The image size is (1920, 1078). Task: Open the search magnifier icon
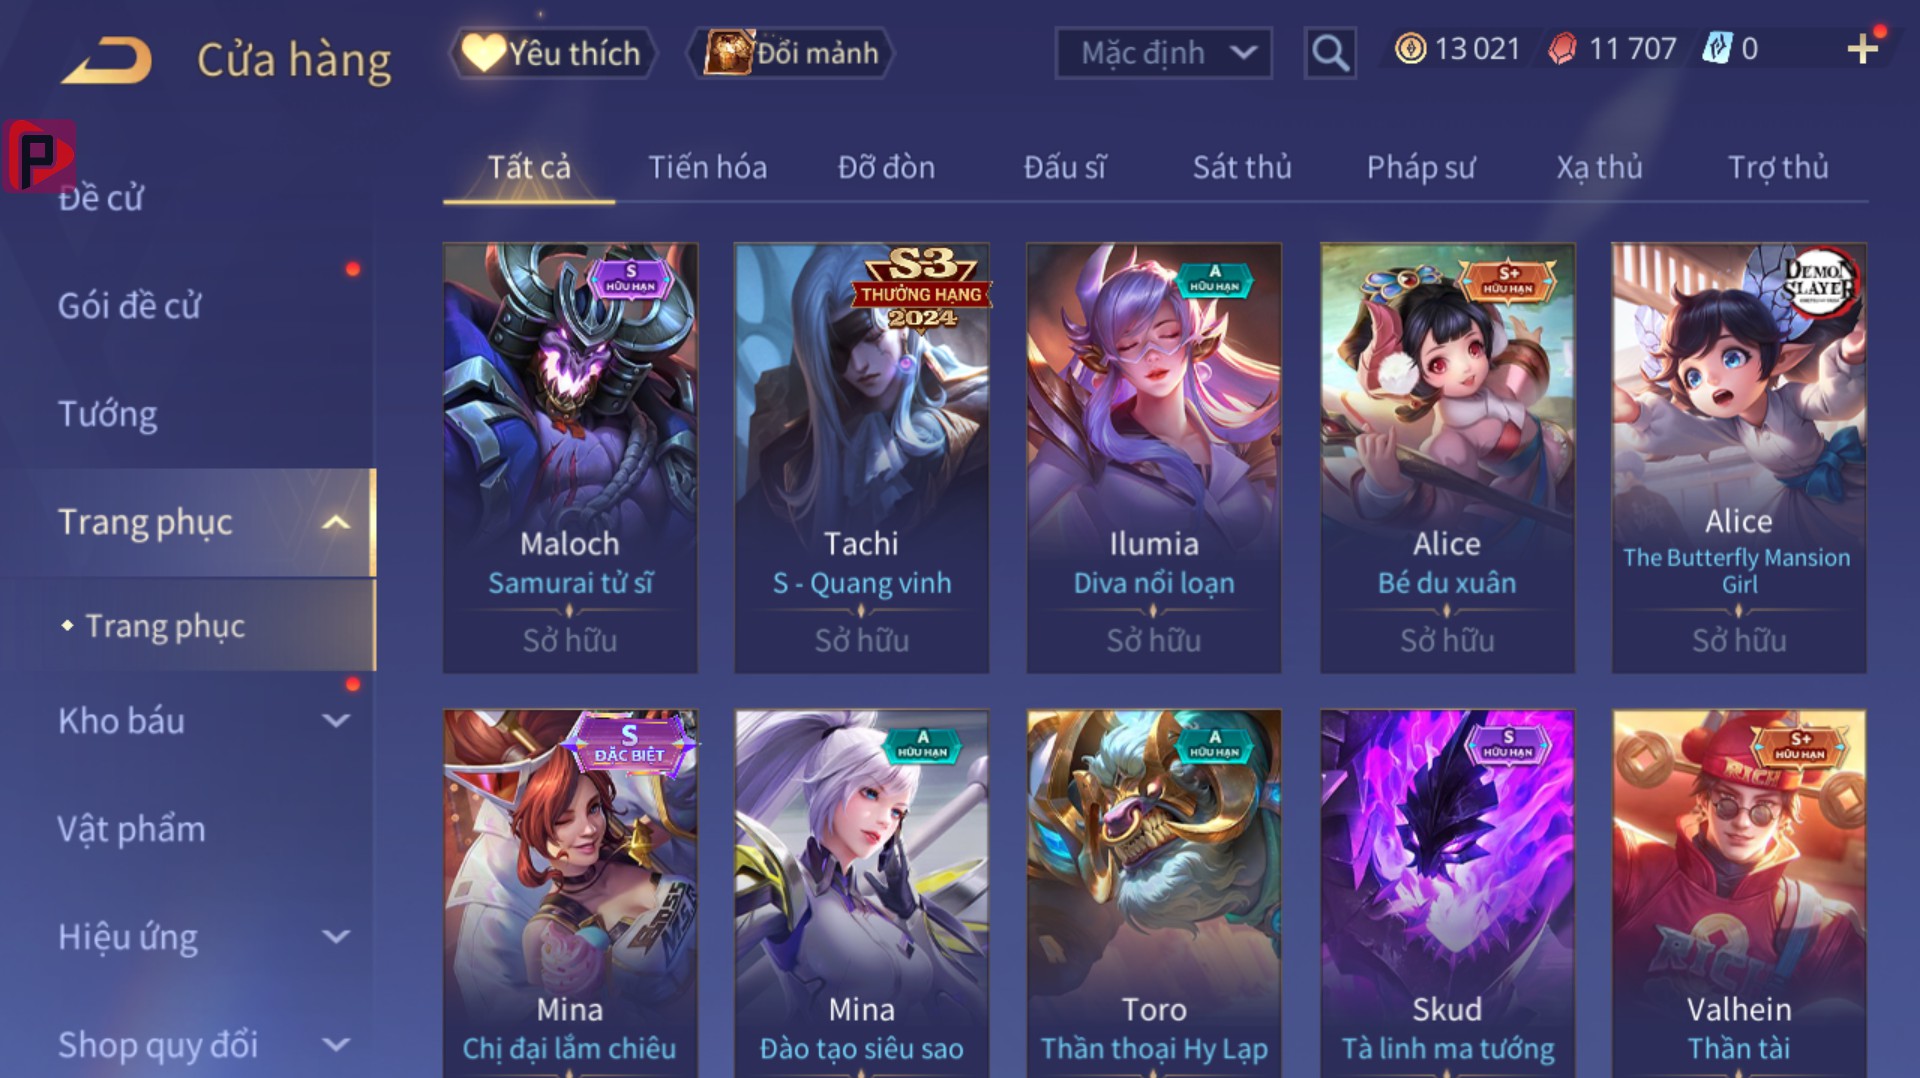coord(1330,52)
